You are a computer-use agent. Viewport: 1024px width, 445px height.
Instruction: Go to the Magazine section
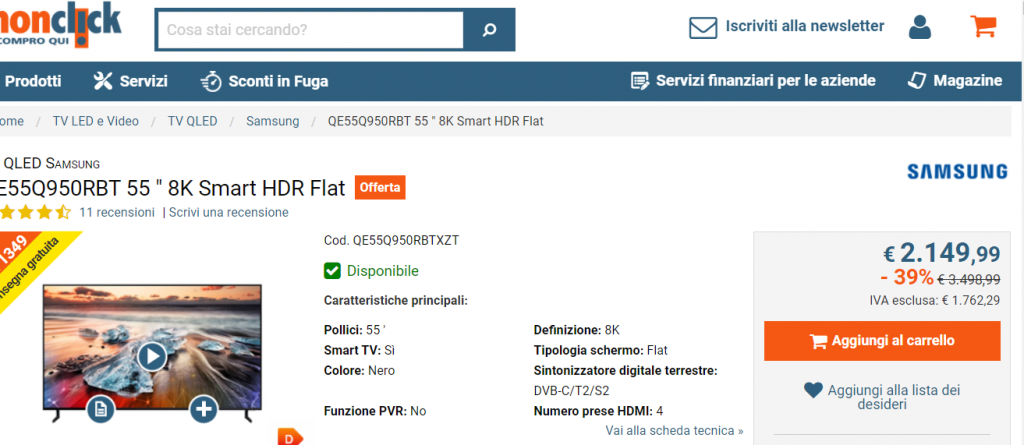[x=954, y=81]
